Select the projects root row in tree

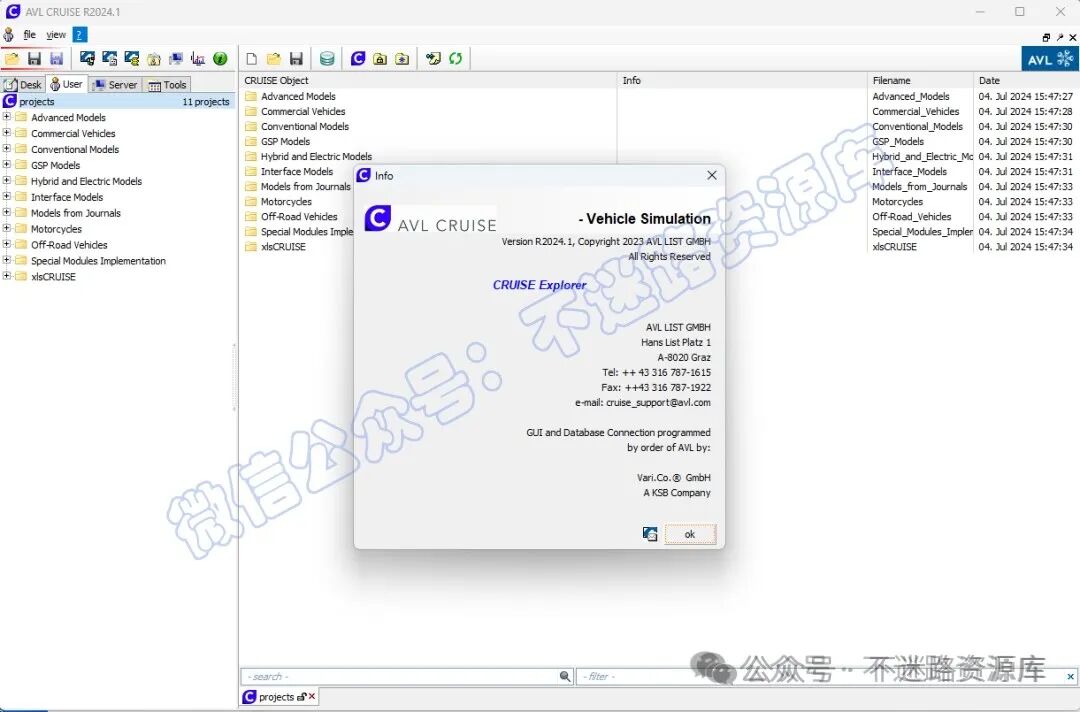click(118, 101)
